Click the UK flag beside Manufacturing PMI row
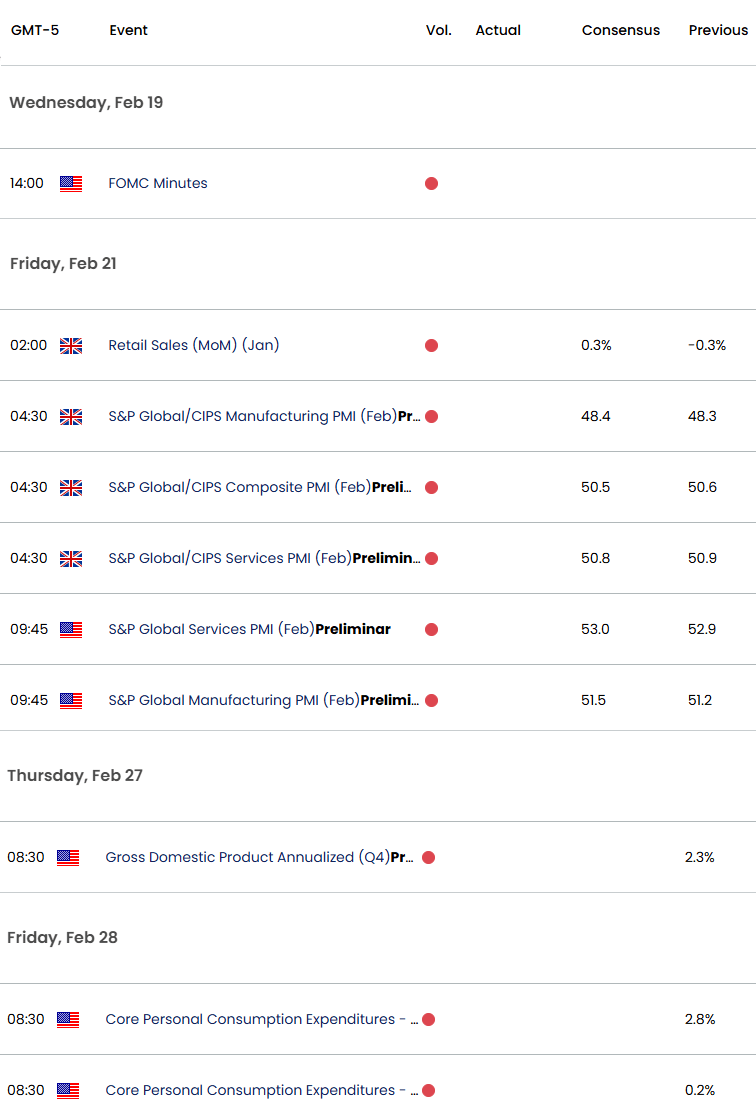756x1112 pixels. pos(71,416)
